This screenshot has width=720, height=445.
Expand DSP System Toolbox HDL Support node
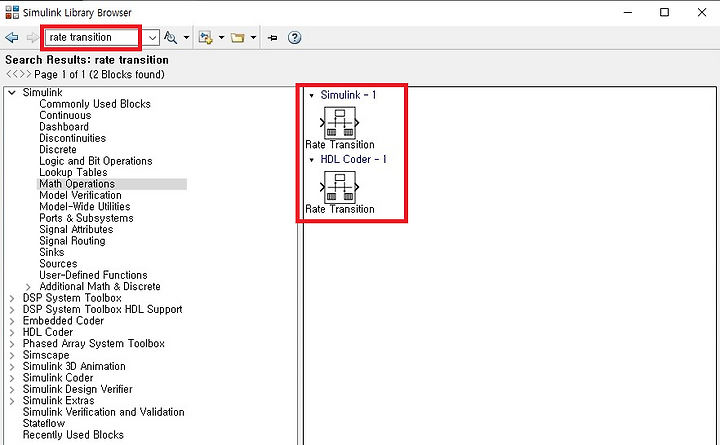pos(12,310)
